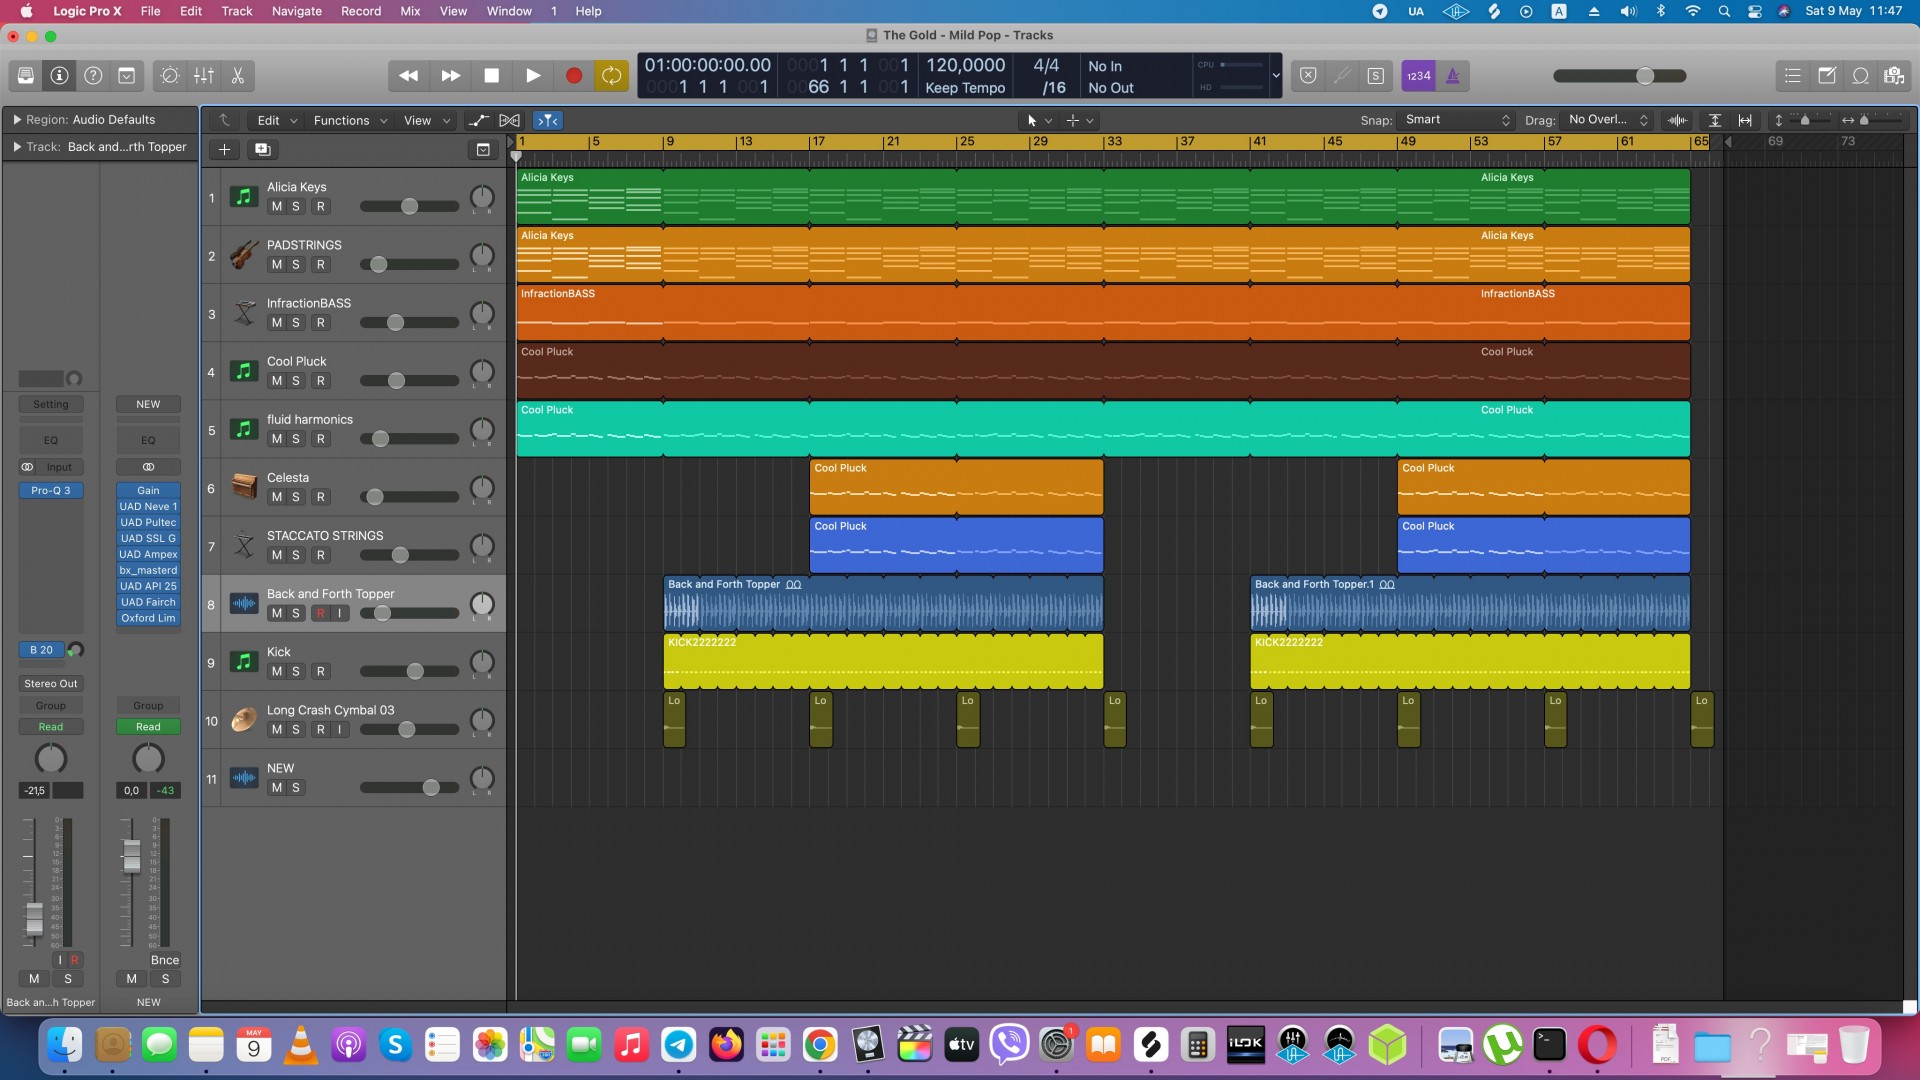Toggle the Show Automation button

tap(479, 121)
